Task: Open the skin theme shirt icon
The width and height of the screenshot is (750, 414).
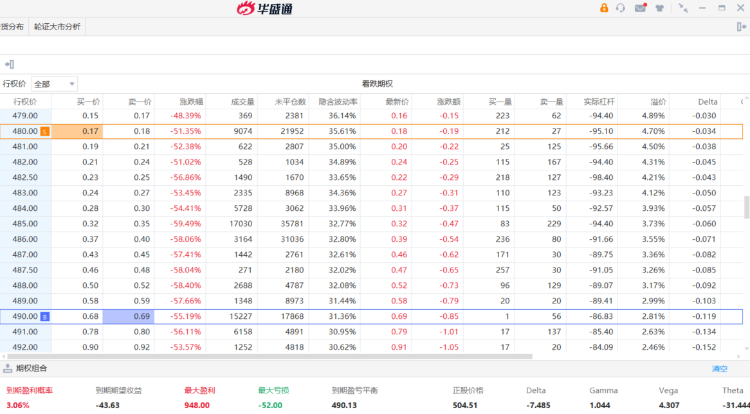Action: pos(660,8)
